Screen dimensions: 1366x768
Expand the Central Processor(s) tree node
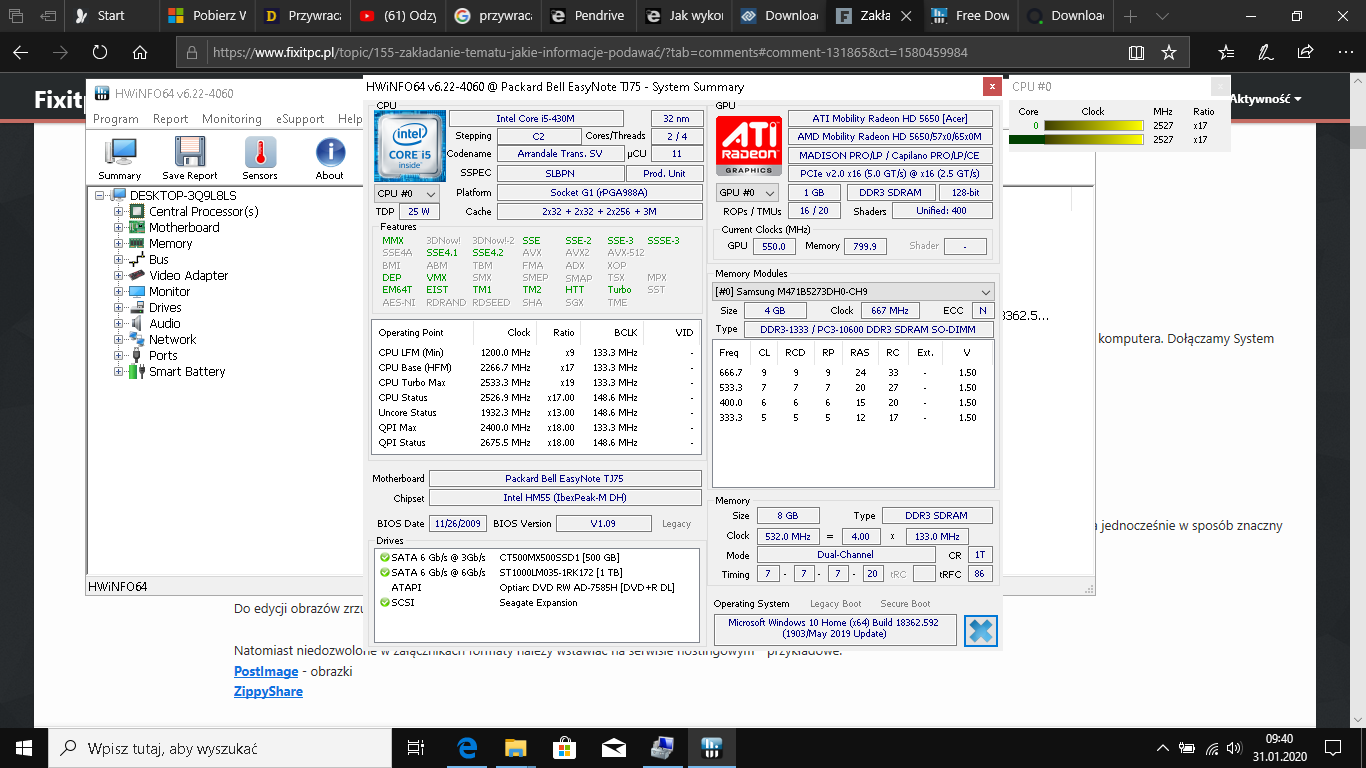coord(119,212)
